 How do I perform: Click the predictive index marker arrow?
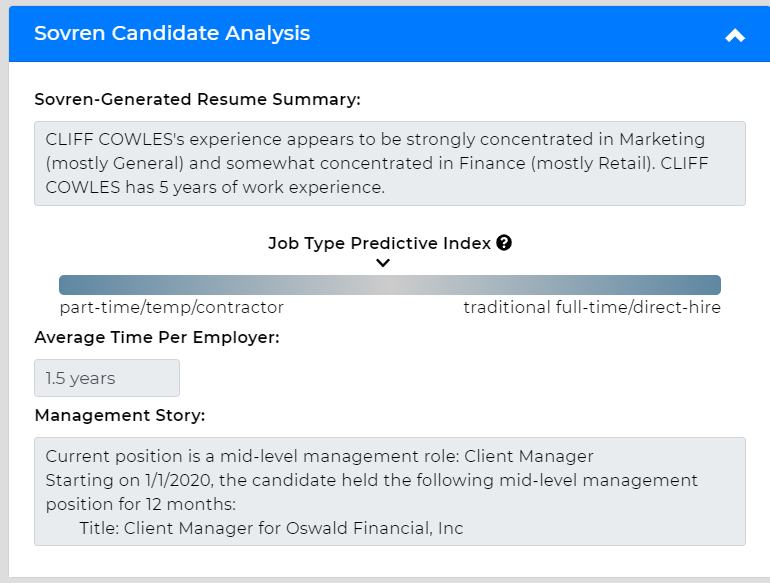click(383, 263)
